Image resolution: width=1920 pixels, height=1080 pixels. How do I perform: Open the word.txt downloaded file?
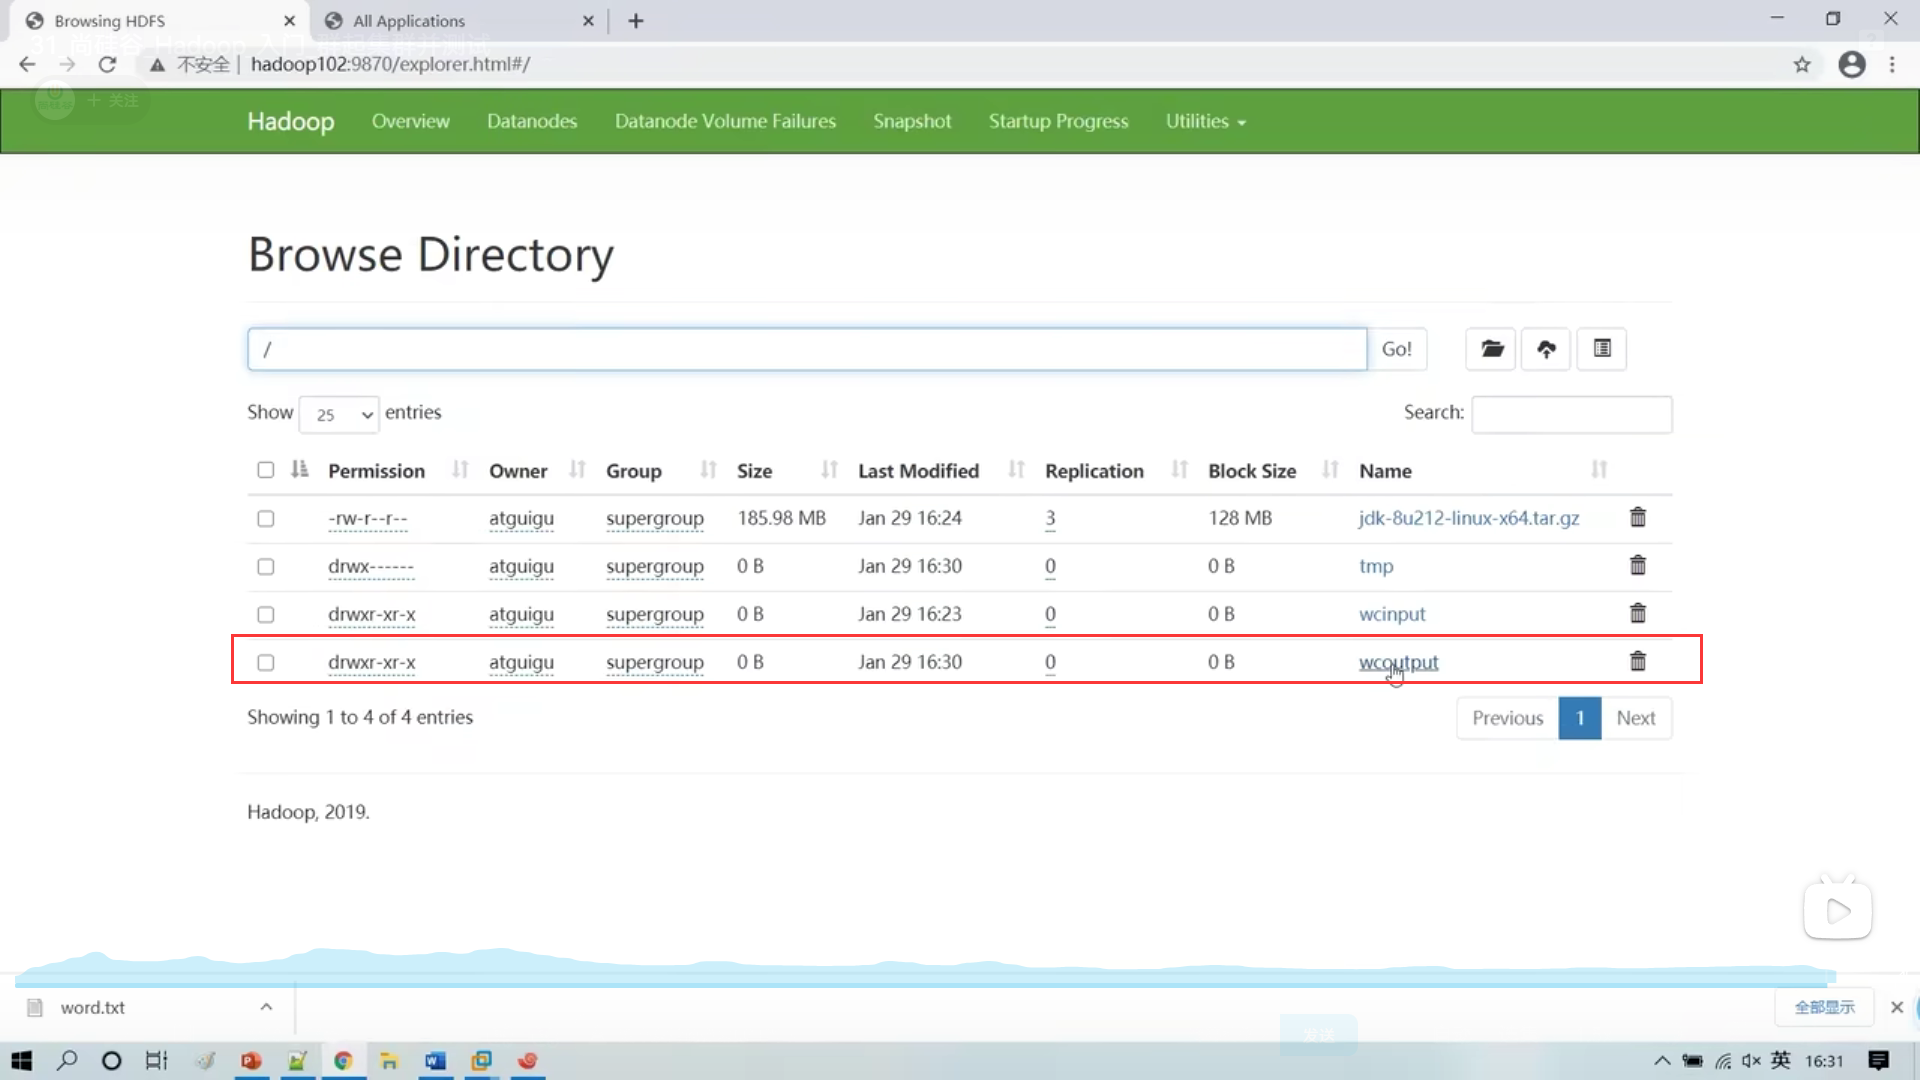[x=92, y=1007]
